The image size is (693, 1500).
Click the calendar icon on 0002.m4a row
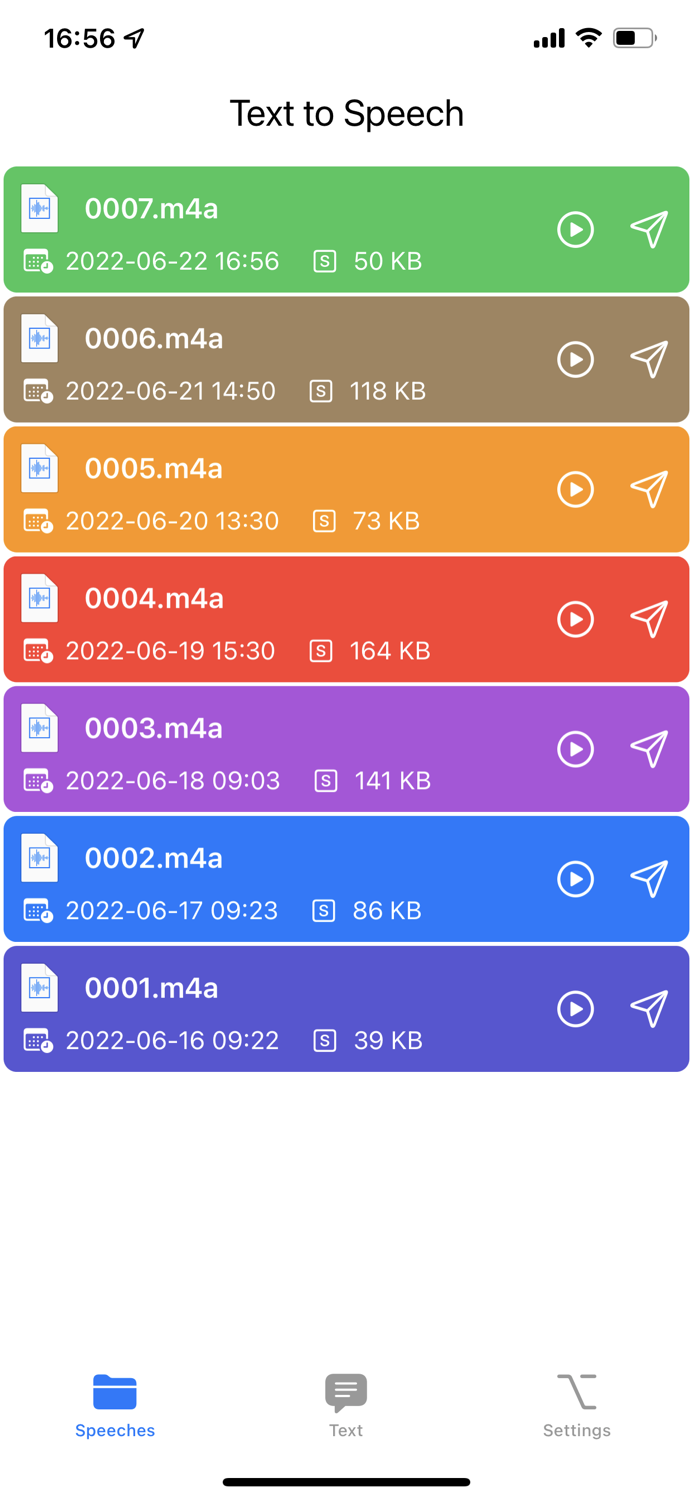pos(36,911)
